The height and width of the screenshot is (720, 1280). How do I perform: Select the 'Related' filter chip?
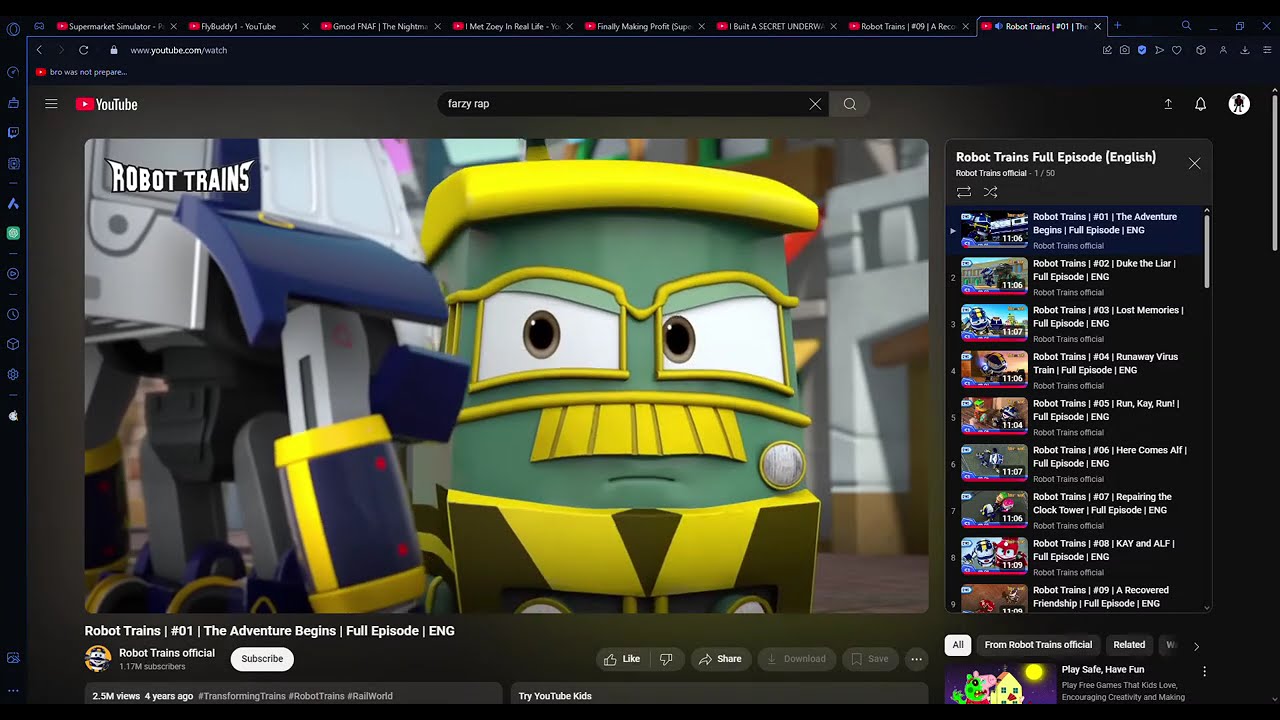[1129, 645]
